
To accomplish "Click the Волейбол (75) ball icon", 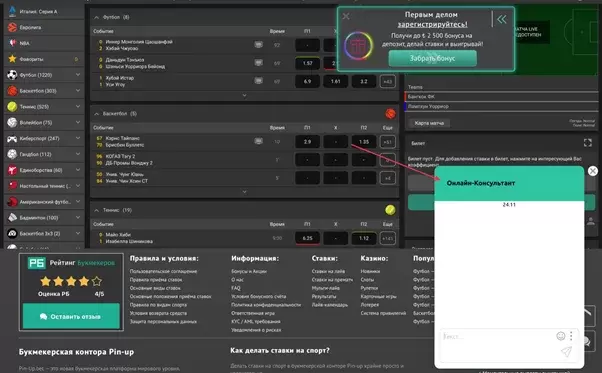I will [x=12, y=122].
